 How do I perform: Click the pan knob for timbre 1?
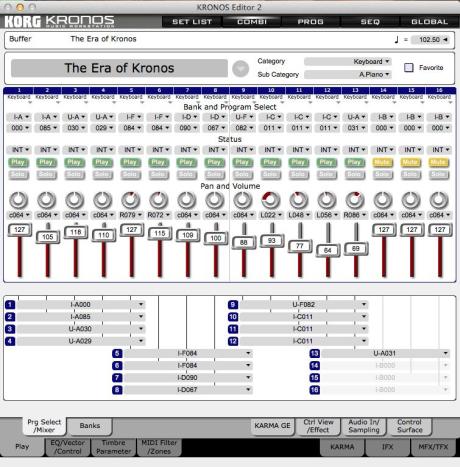(x=19, y=200)
